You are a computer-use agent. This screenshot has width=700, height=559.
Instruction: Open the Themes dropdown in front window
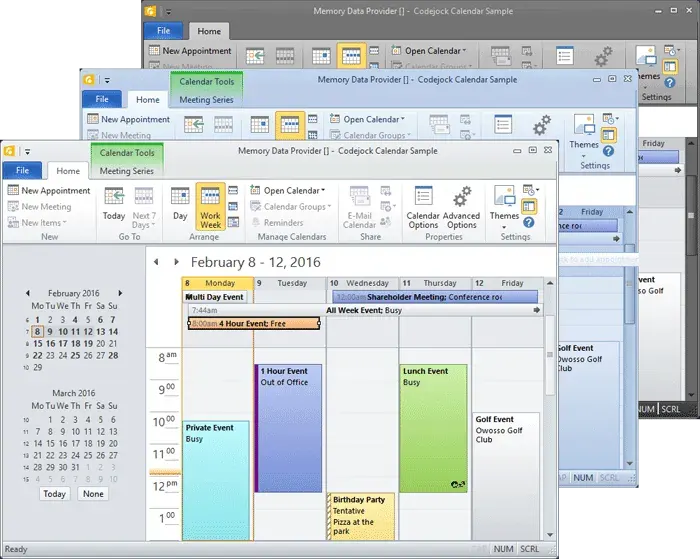point(504,207)
